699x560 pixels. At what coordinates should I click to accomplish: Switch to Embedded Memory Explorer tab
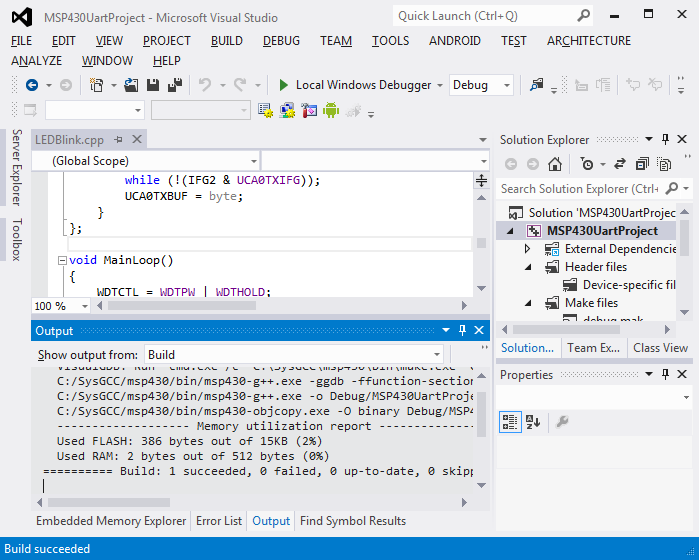point(111,521)
